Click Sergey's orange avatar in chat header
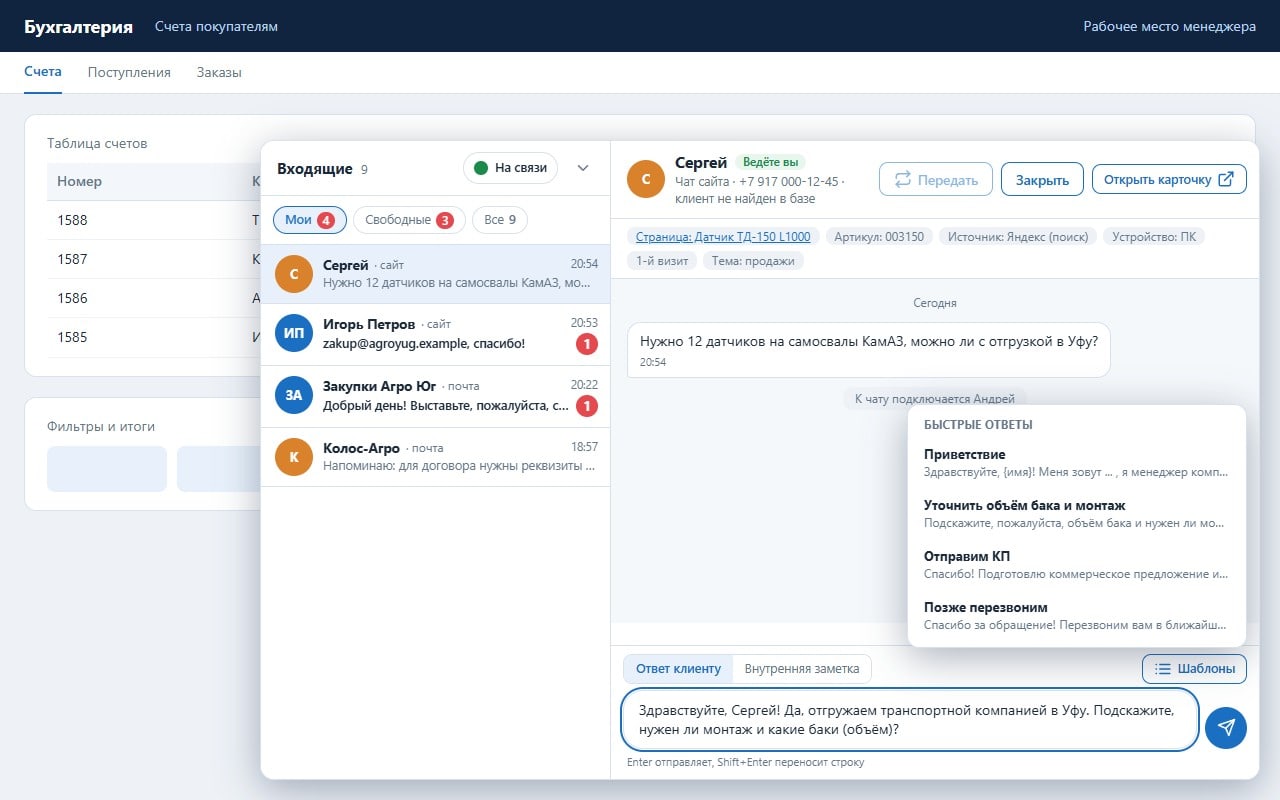This screenshot has width=1280, height=800. point(646,179)
